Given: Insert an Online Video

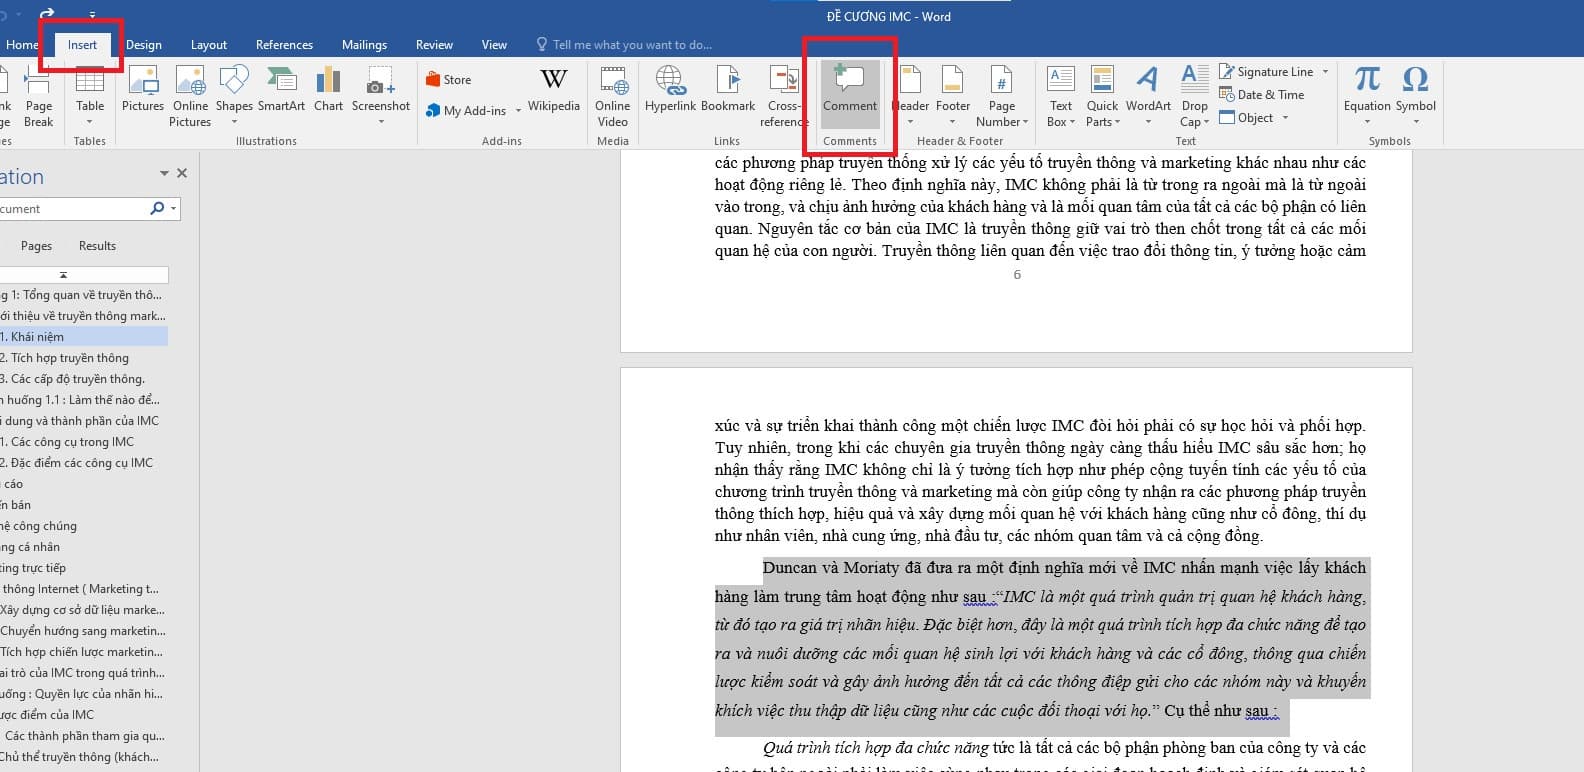Looking at the screenshot, I should tap(613, 96).
